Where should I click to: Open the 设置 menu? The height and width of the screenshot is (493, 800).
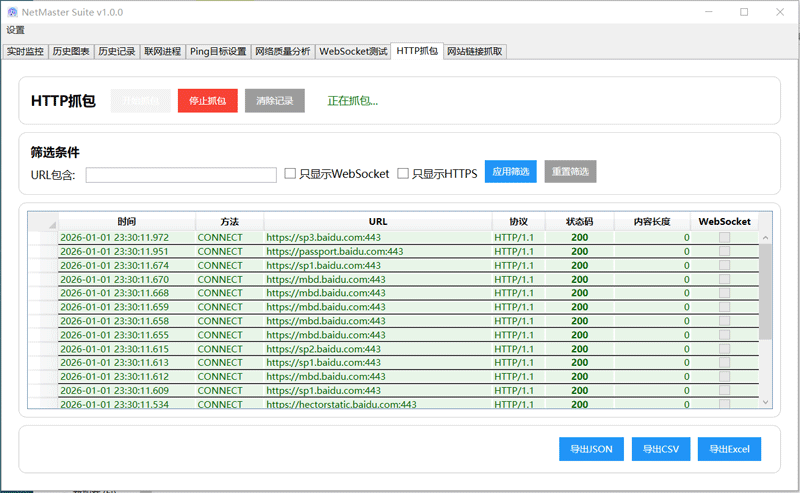[x=16, y=30]
